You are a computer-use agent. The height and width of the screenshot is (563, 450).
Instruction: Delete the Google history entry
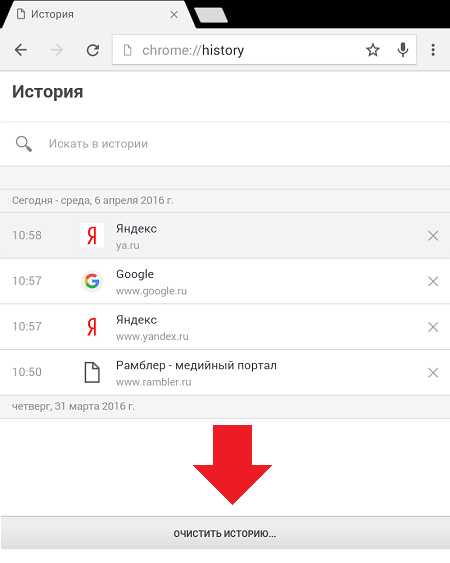pyautogui.click(x=433, y=281)
